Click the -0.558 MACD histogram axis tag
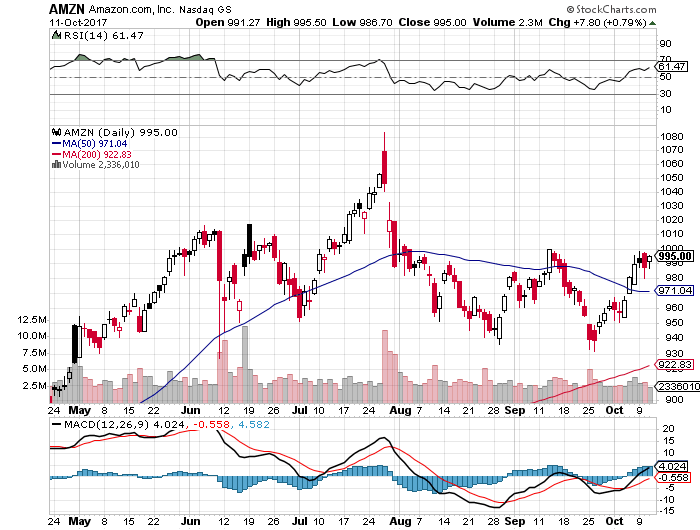700x530 pixels. pyautogui.click(x=672, y=477)
